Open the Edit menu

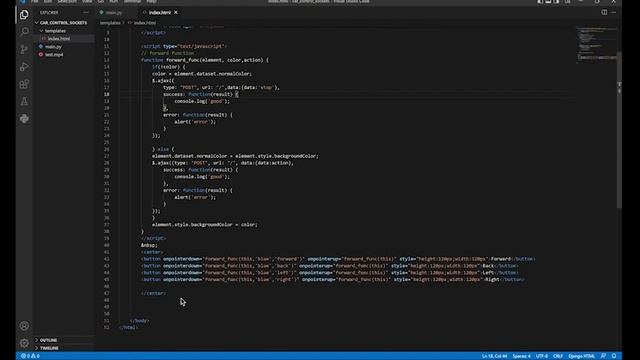[48, 2]
